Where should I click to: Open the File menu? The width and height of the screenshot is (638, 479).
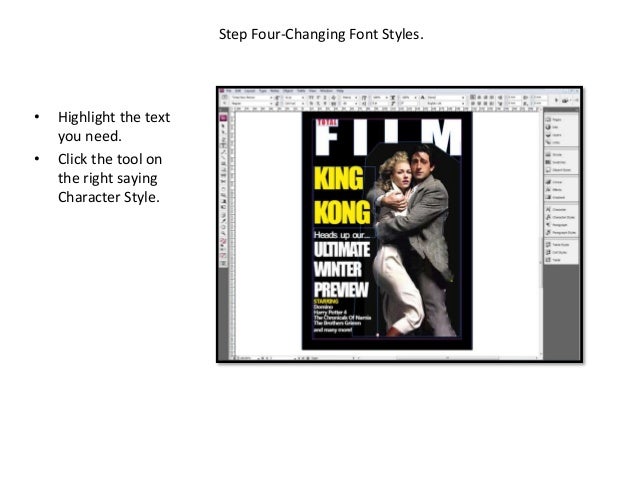click(229, 91)
